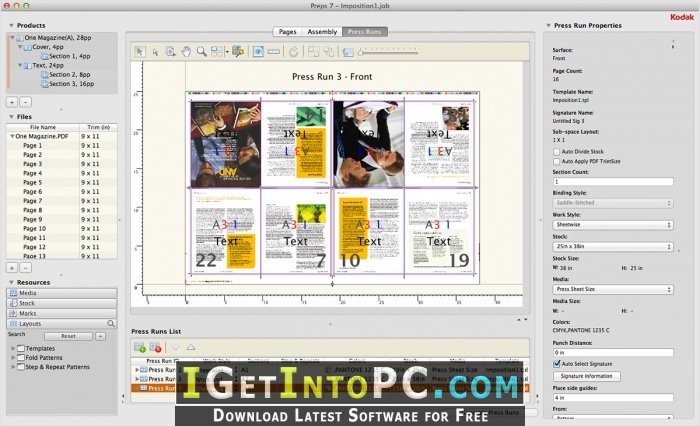Click the fit sheet view icon
Viewport: 700px width, 426px height.
coord(348,52)
